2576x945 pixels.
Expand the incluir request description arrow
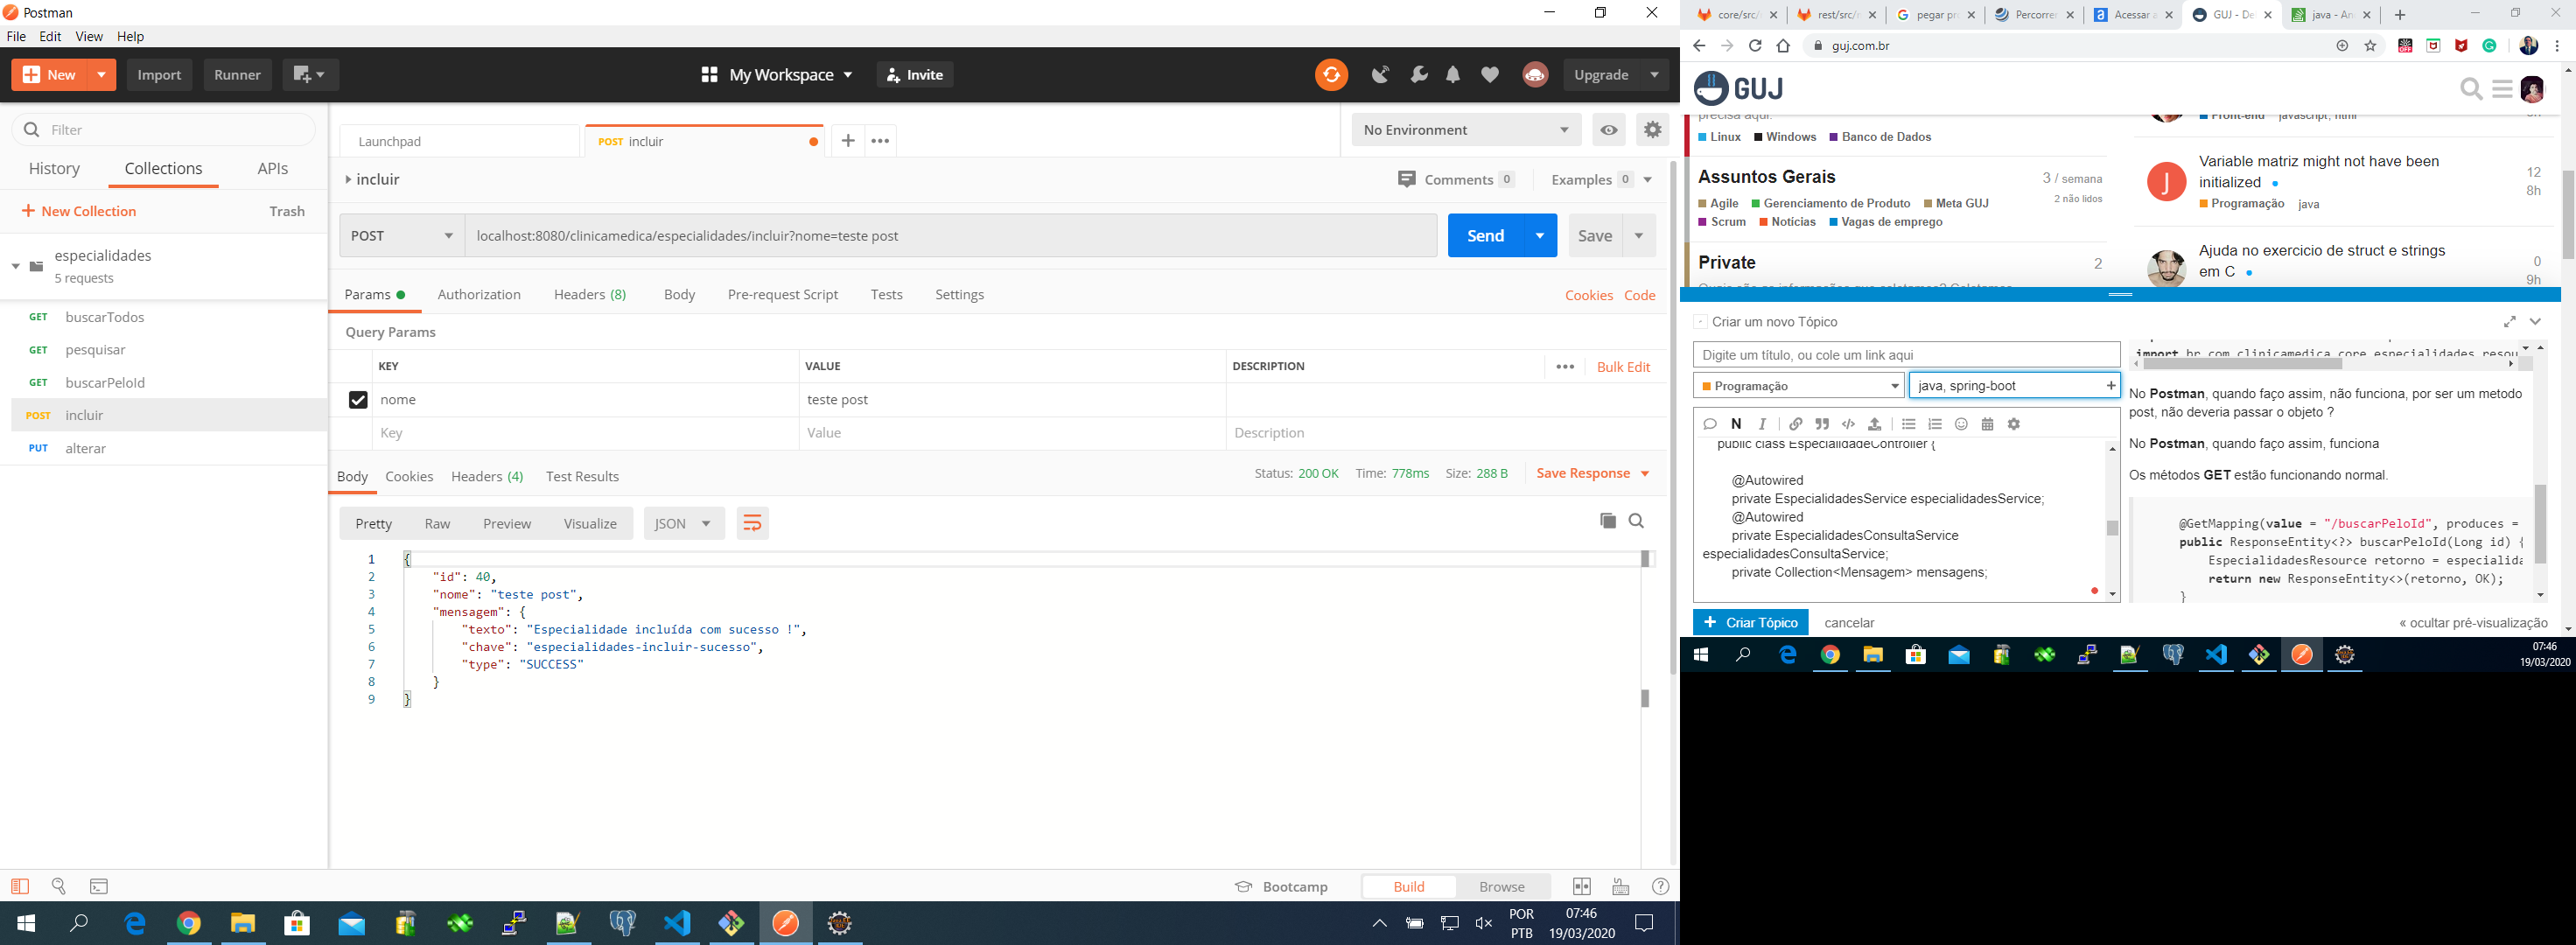348,180
